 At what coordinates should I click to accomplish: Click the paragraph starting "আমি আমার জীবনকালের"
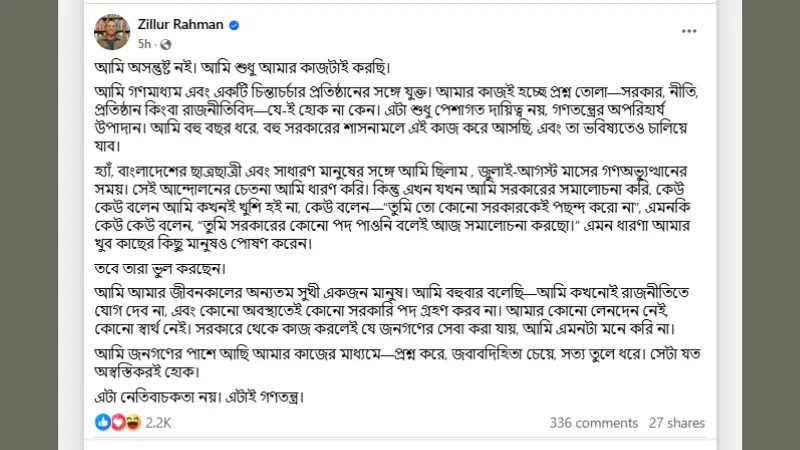pyautogui.click(x=392, y=310)
